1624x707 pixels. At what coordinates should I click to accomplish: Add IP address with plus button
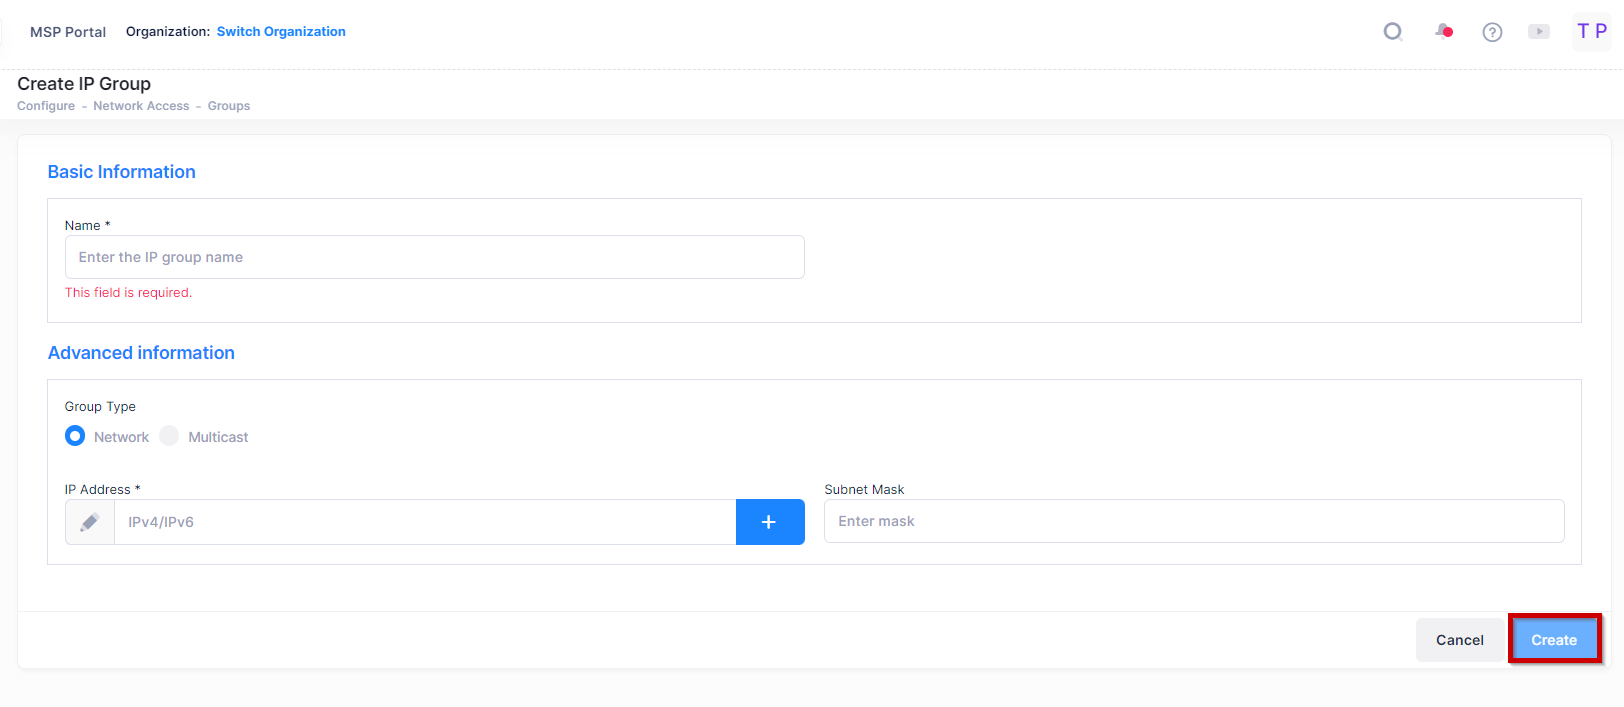769,522
